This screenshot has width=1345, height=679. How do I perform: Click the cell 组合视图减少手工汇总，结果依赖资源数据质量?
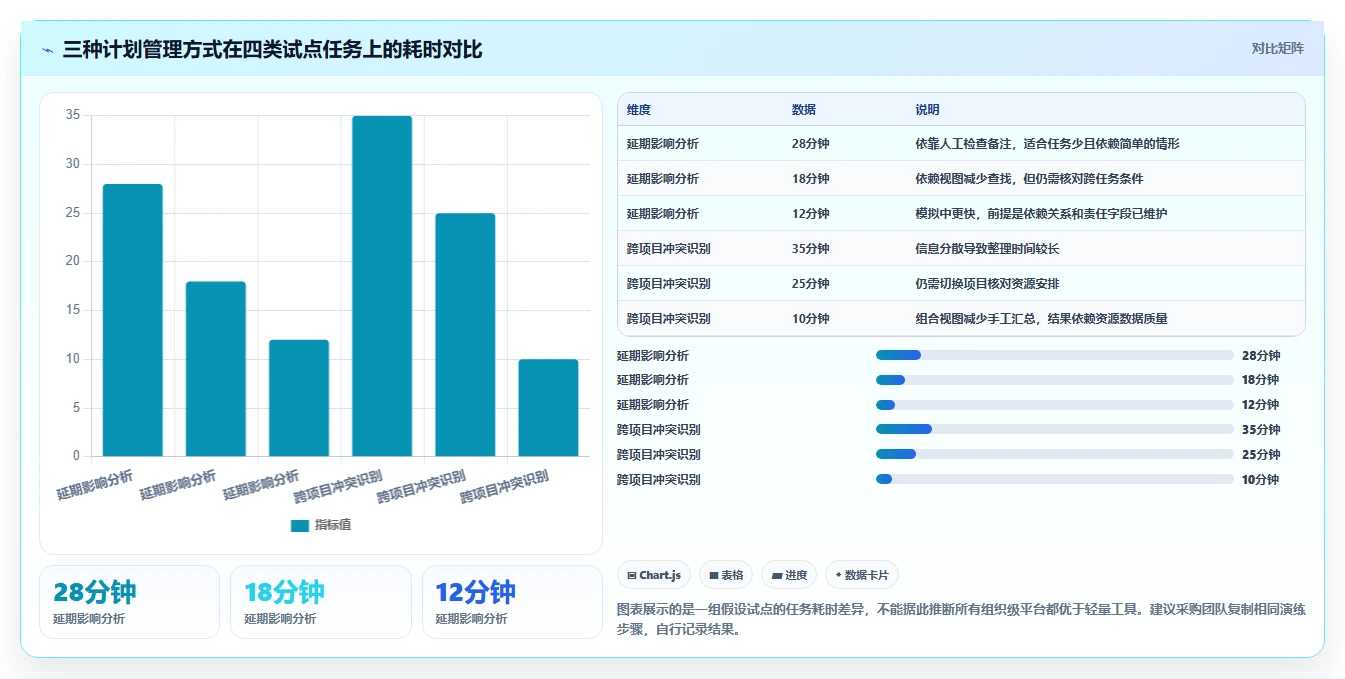pos(1042,319)
